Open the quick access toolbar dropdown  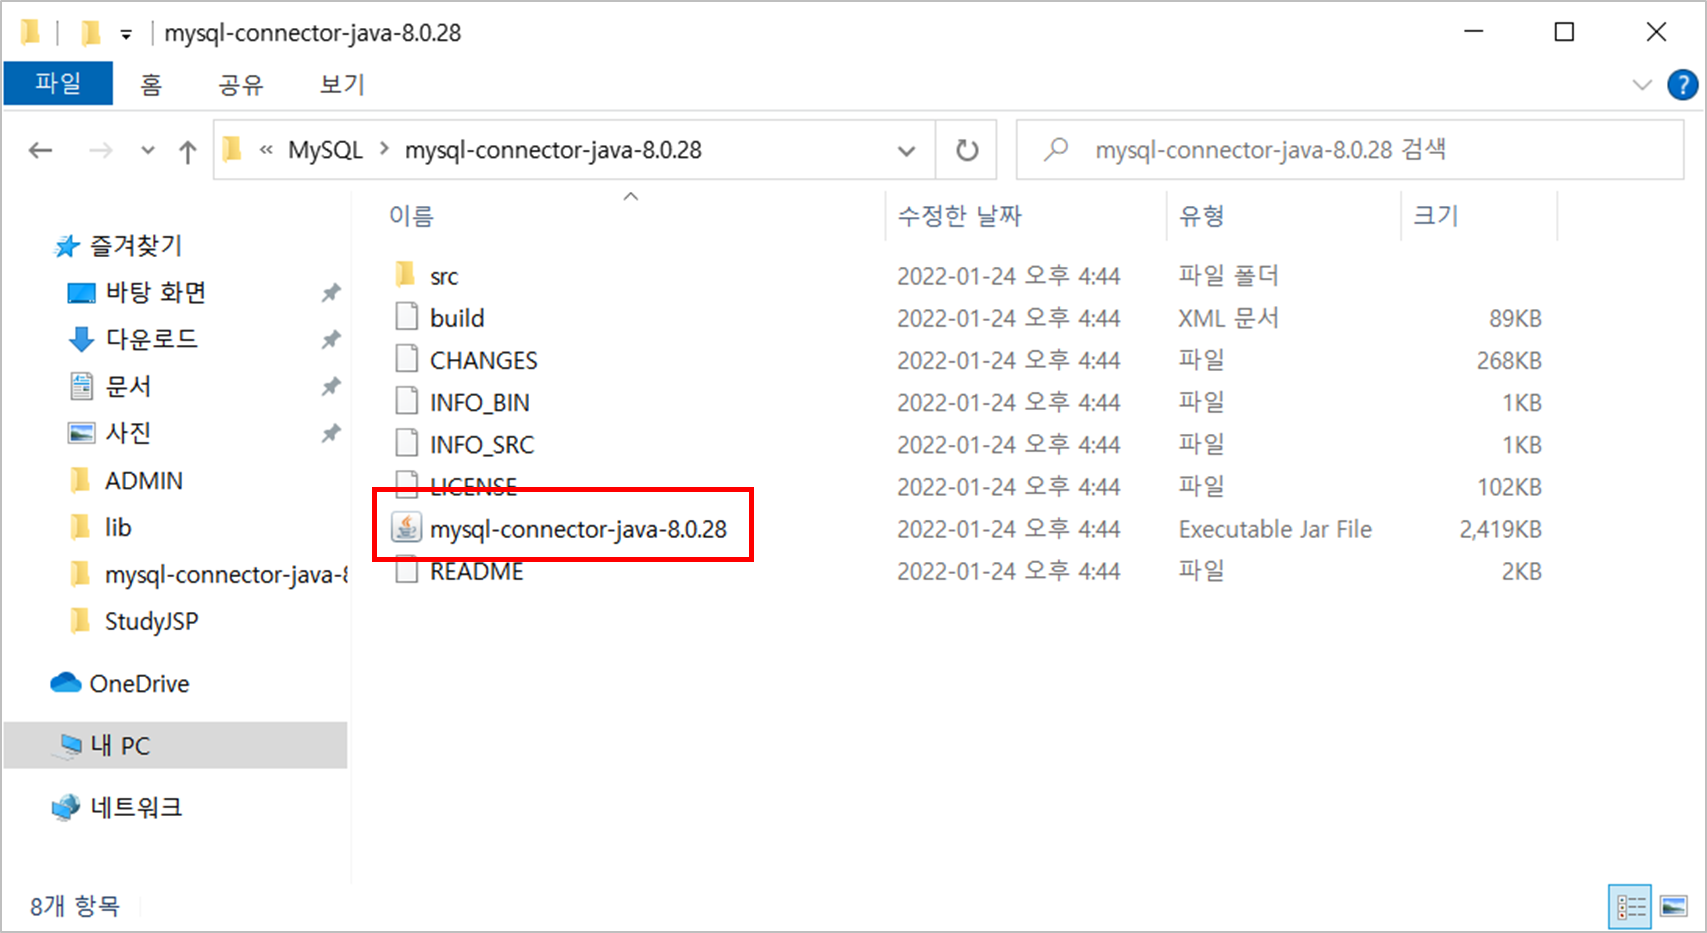(126, 34)
